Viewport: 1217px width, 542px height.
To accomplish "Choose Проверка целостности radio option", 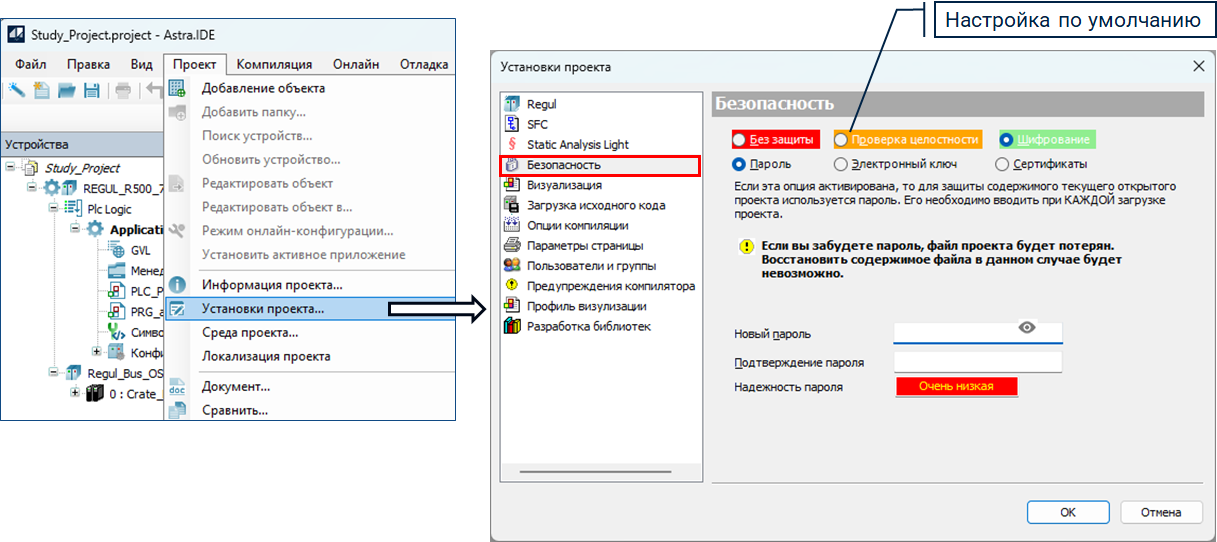I will [x=842, y=140].
